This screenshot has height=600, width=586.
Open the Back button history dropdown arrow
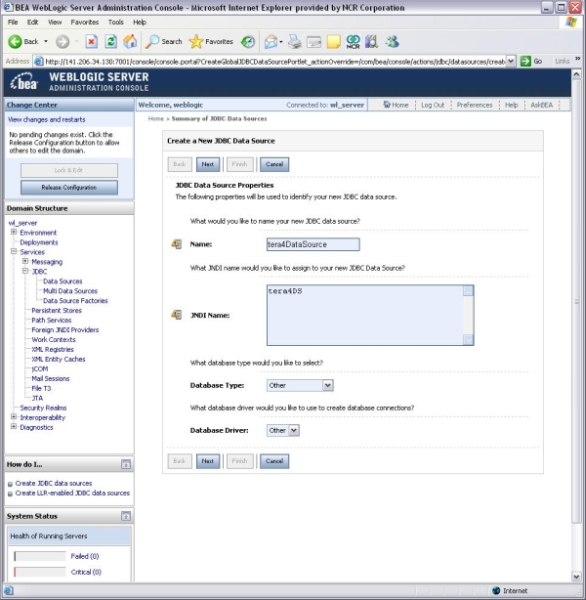pos(46,41)
